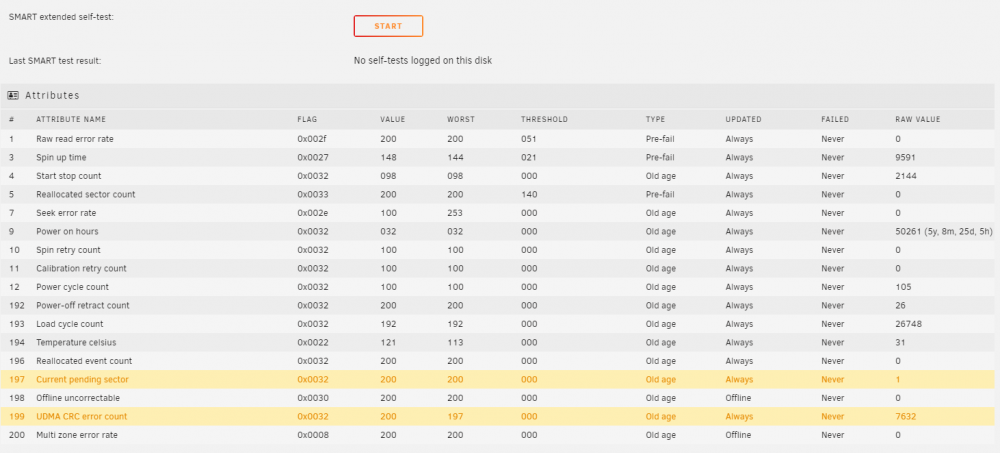
Task: Click threshold 051 of Raw read error rate
Action: pos(529,138)
